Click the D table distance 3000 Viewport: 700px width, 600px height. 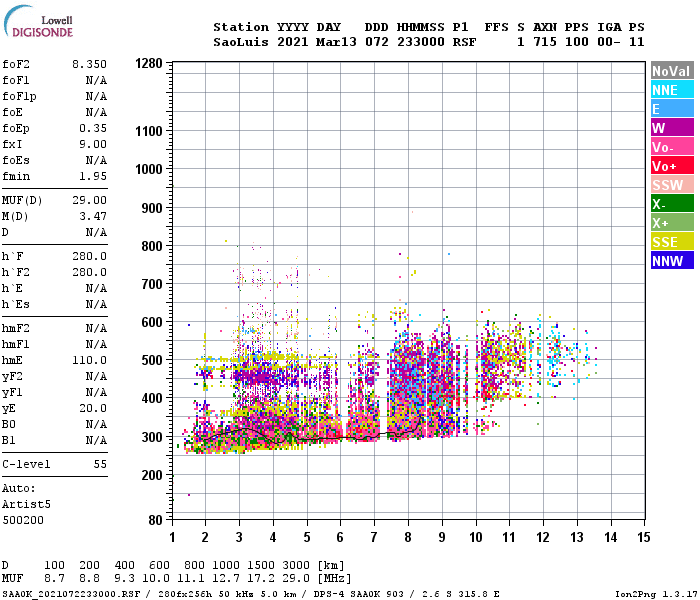coord(296,566)
